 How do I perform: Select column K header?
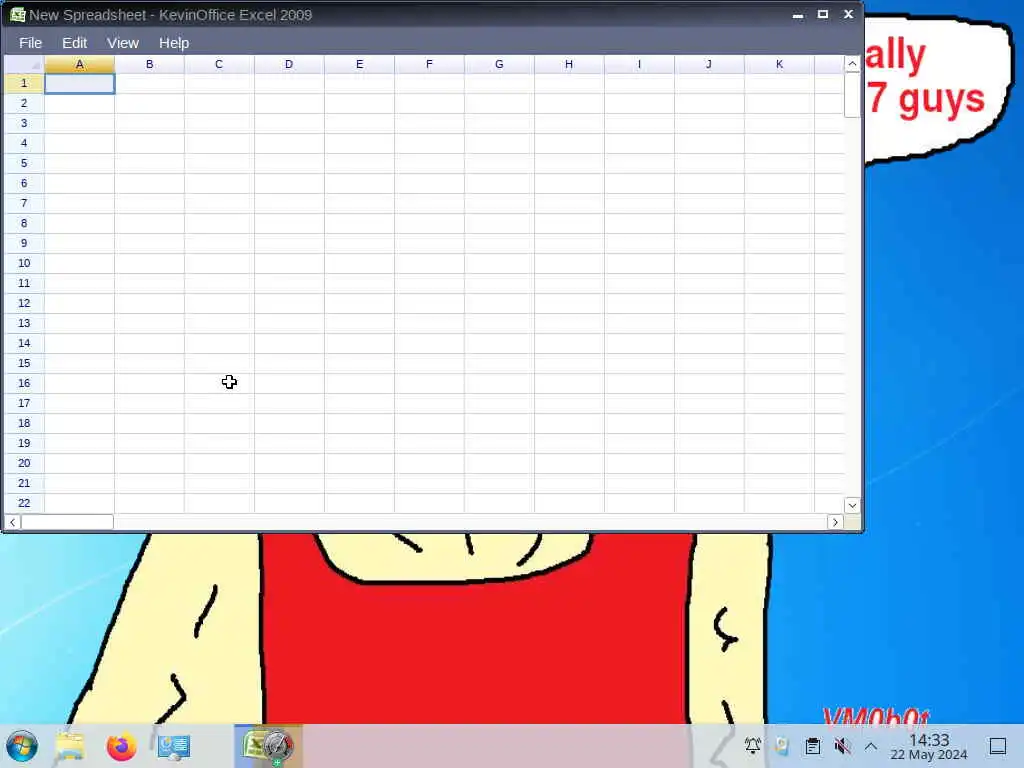tap(779, 64)
